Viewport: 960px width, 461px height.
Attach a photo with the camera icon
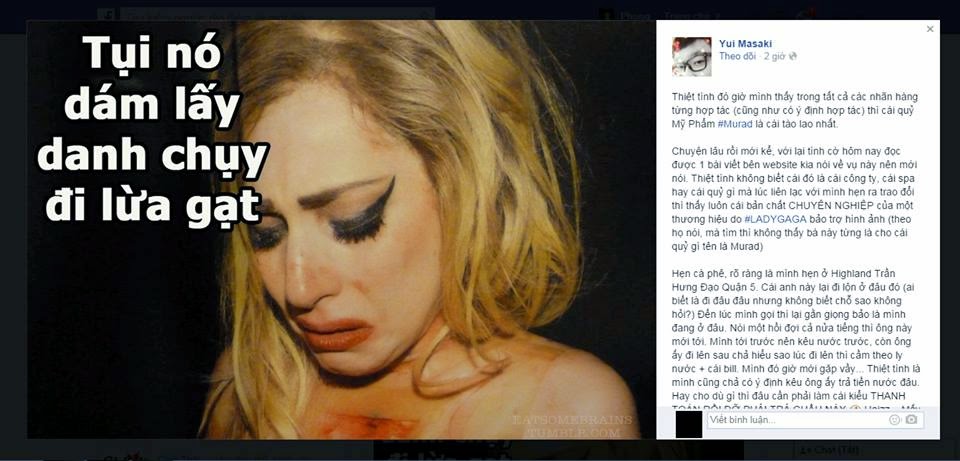click(912, 420)
